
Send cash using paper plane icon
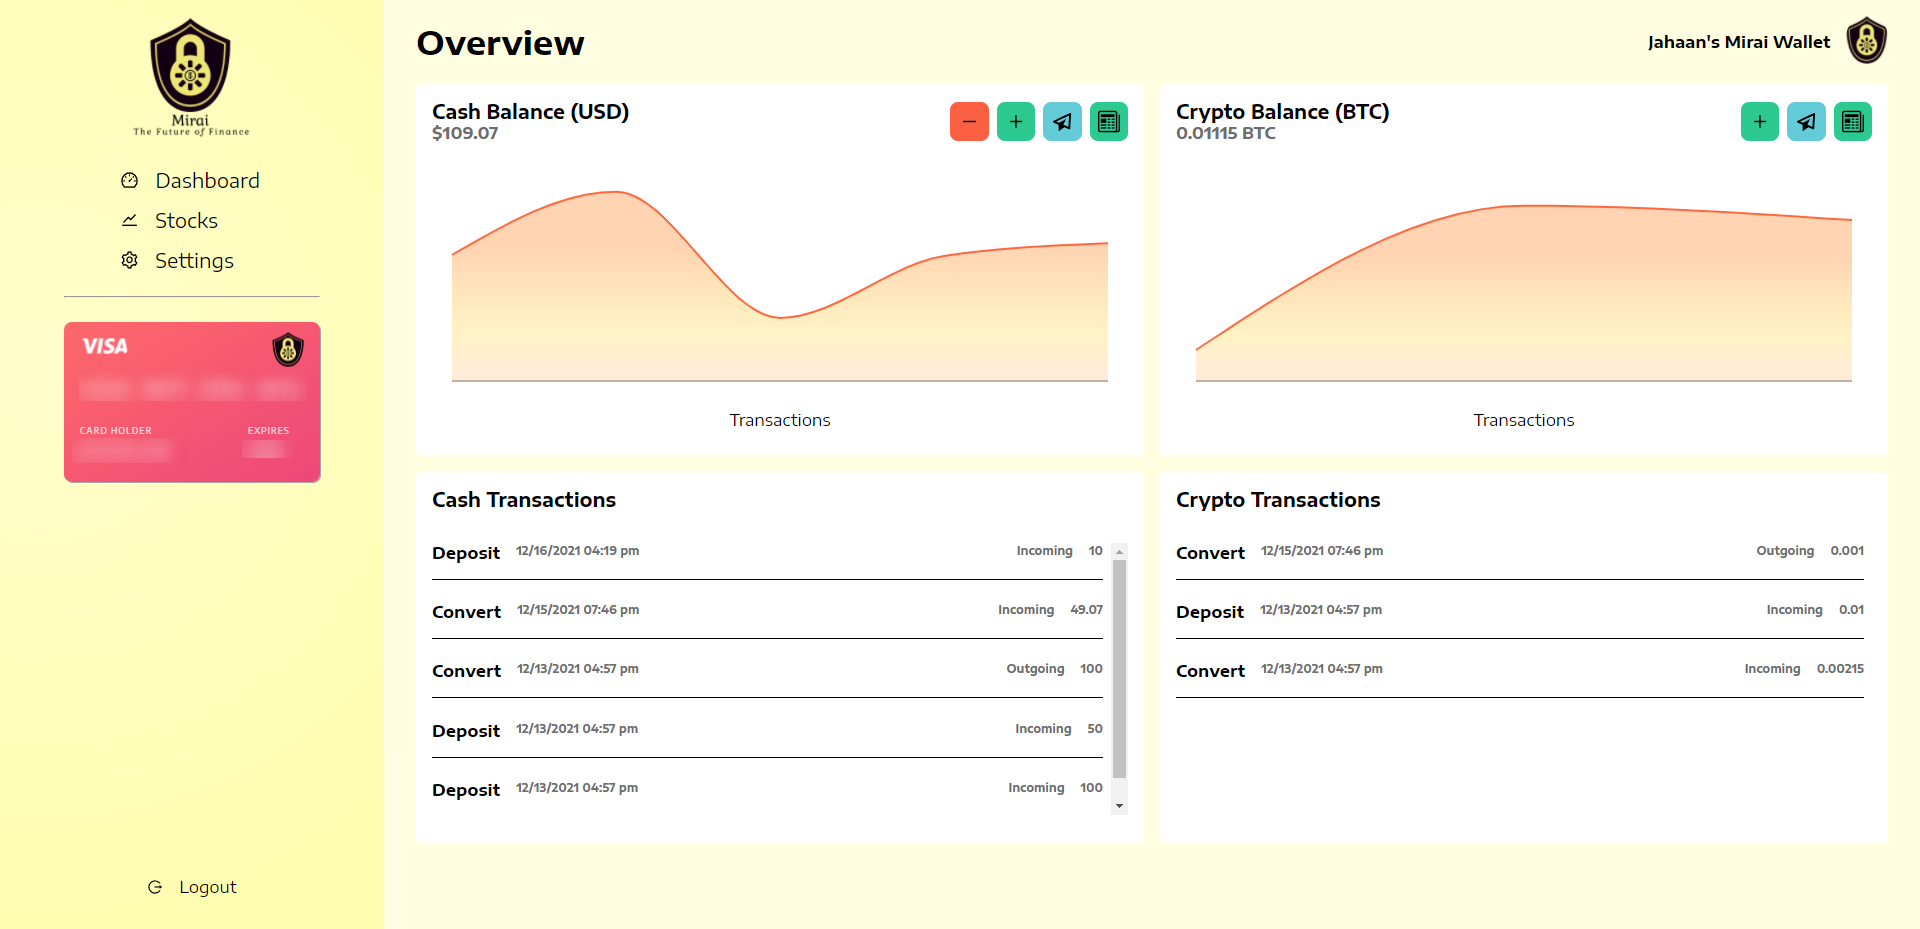[x=1062, y=122]
